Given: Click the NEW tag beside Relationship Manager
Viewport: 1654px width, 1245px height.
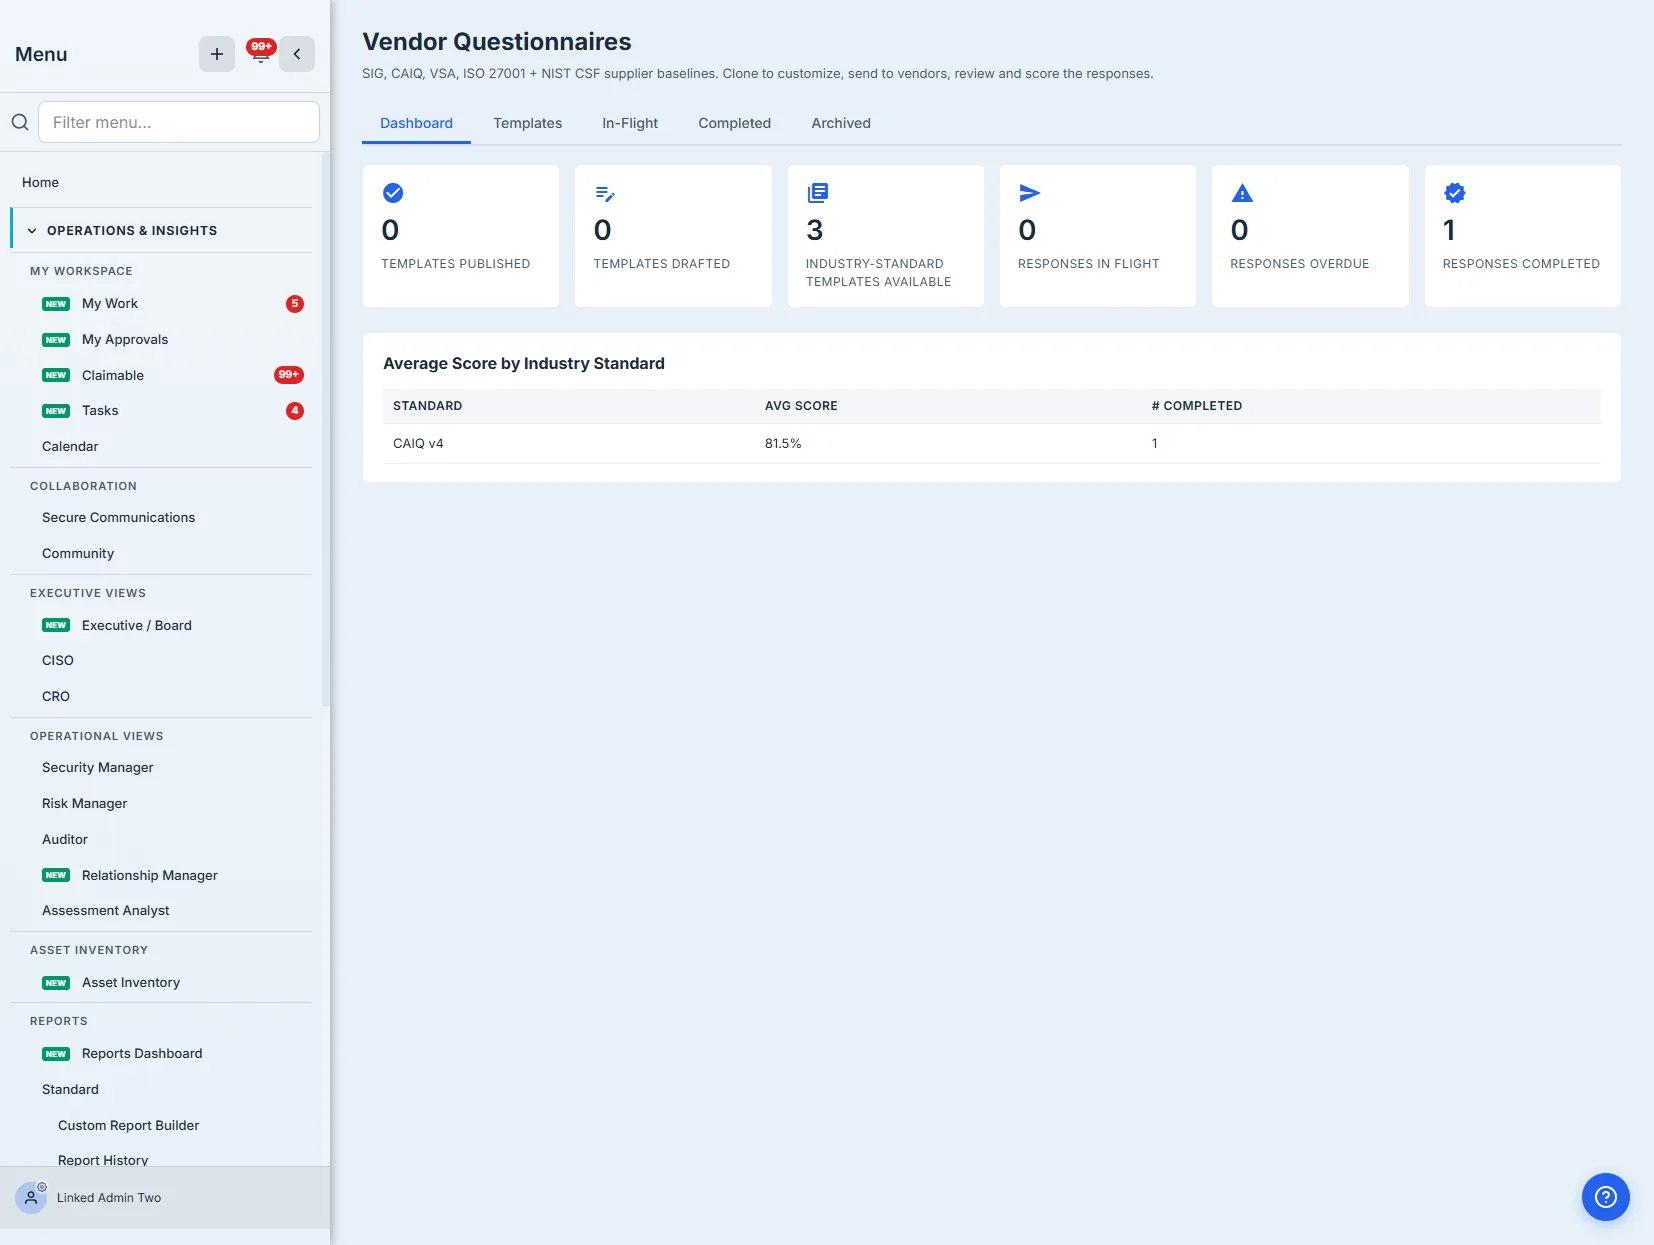Looking at the screenshot, I should pos(56,875).
